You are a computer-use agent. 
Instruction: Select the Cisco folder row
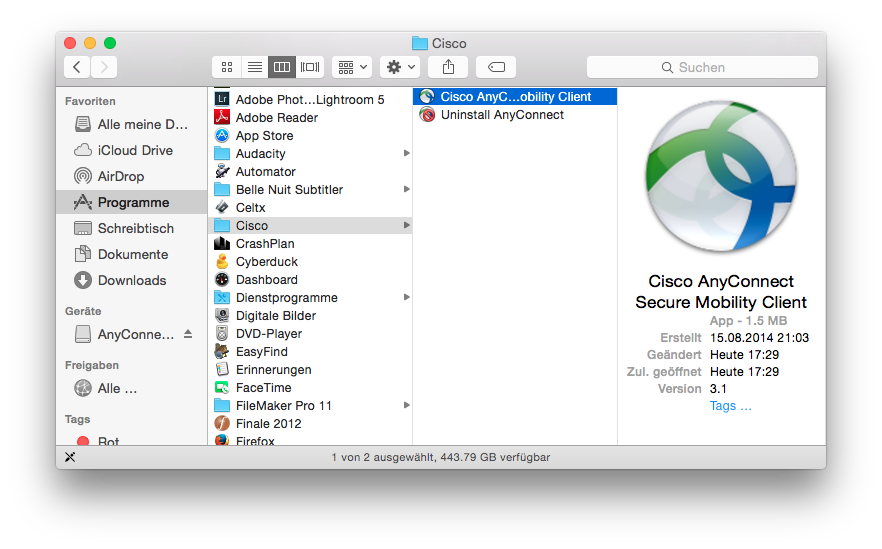[310, 225]
